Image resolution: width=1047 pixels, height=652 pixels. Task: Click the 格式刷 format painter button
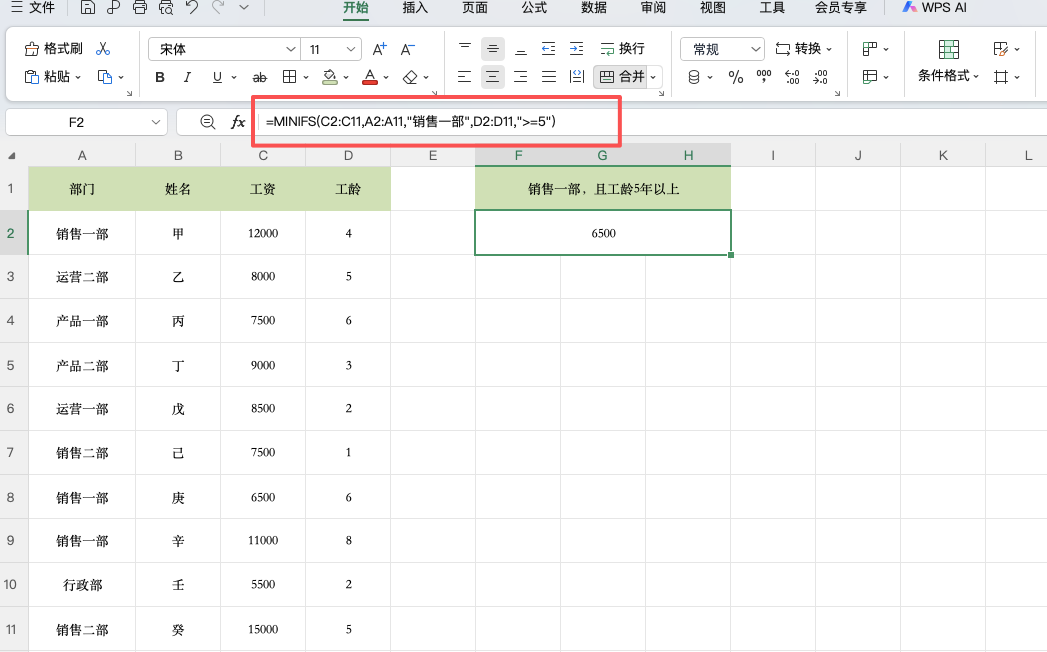[53, 49]
